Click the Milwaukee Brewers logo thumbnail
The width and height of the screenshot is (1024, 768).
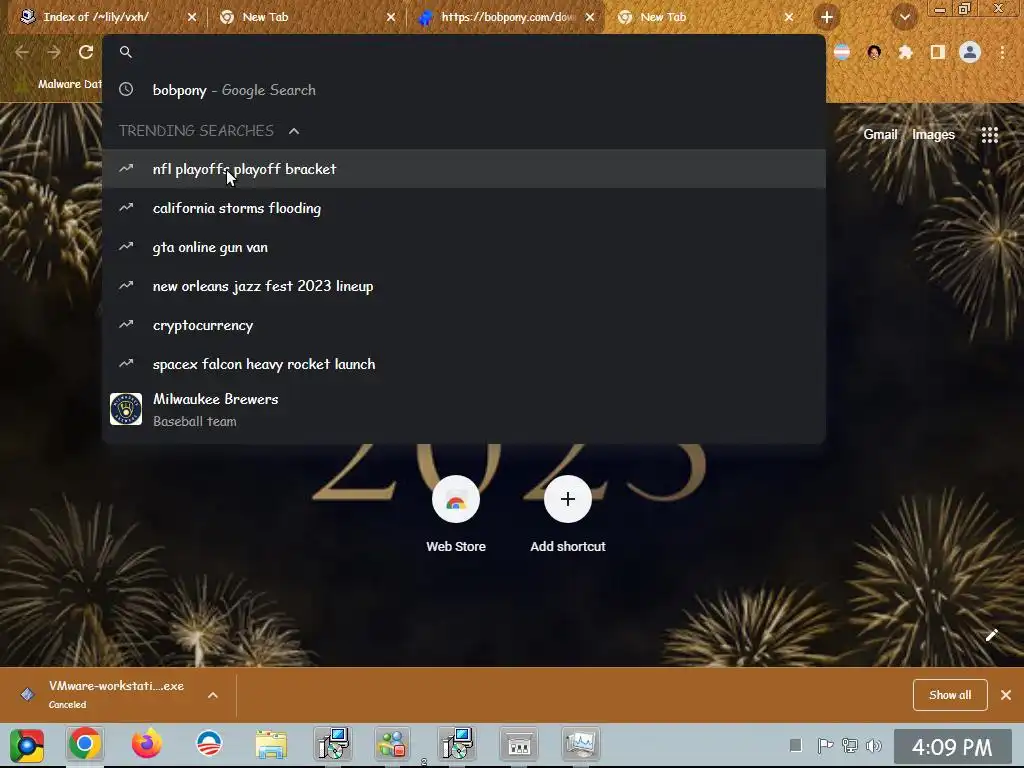[126, 409]
